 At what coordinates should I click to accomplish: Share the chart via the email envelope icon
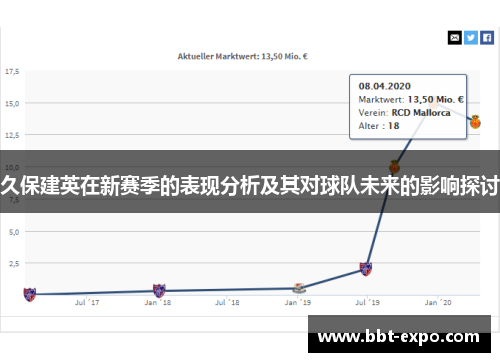point(455,38)
